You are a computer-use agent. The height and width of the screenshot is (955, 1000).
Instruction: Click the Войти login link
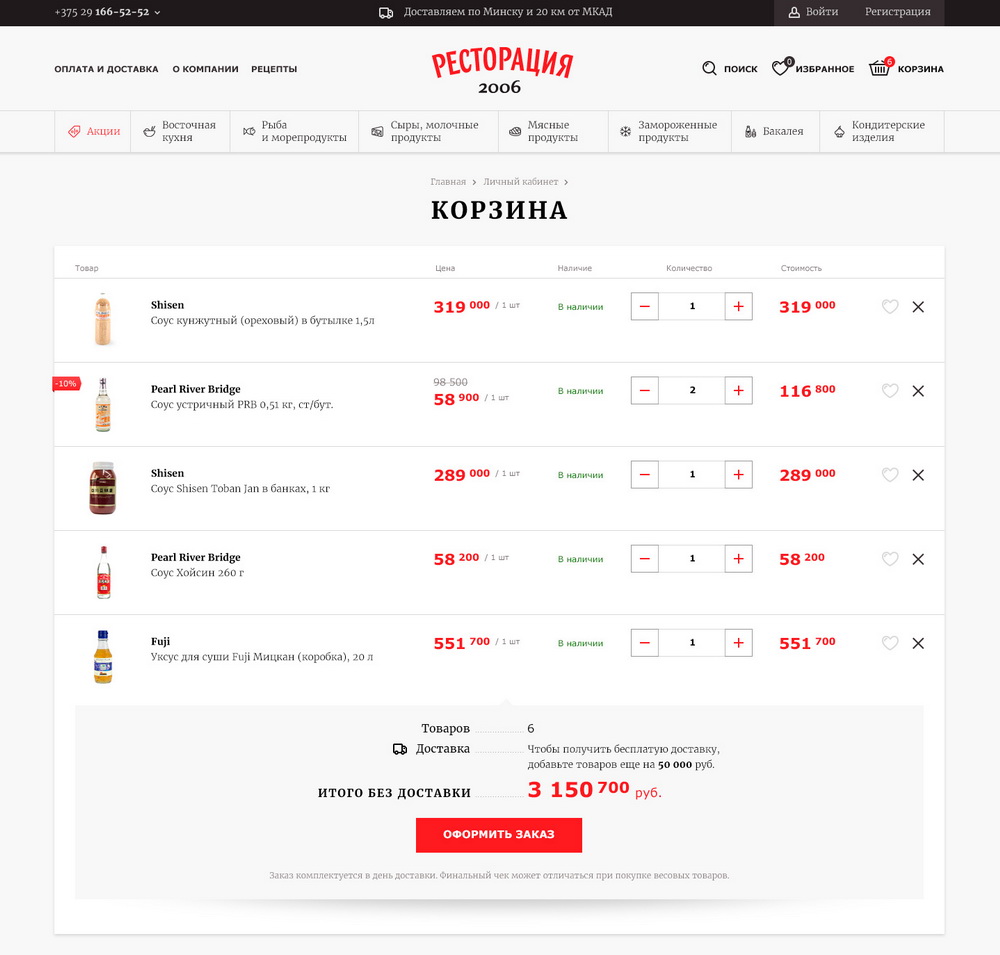click(x=813, y=12)
